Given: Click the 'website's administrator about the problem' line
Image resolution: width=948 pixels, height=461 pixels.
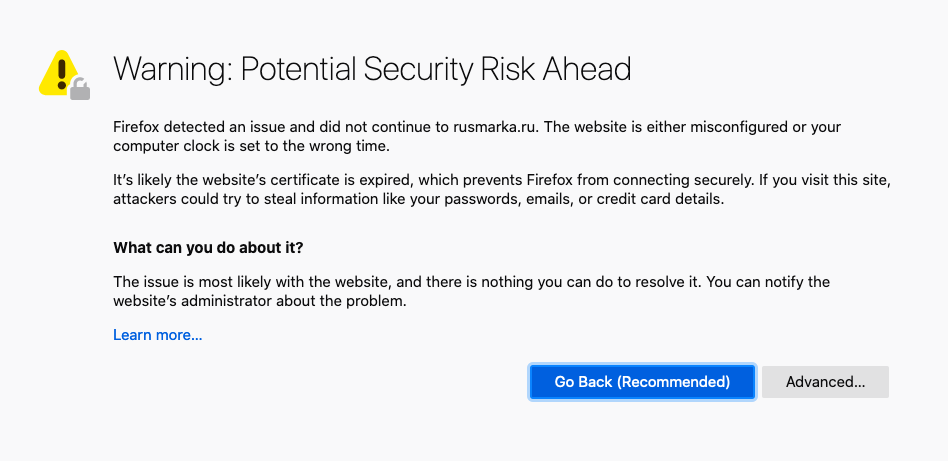Looking at the screenshot, I should [259, 301].
